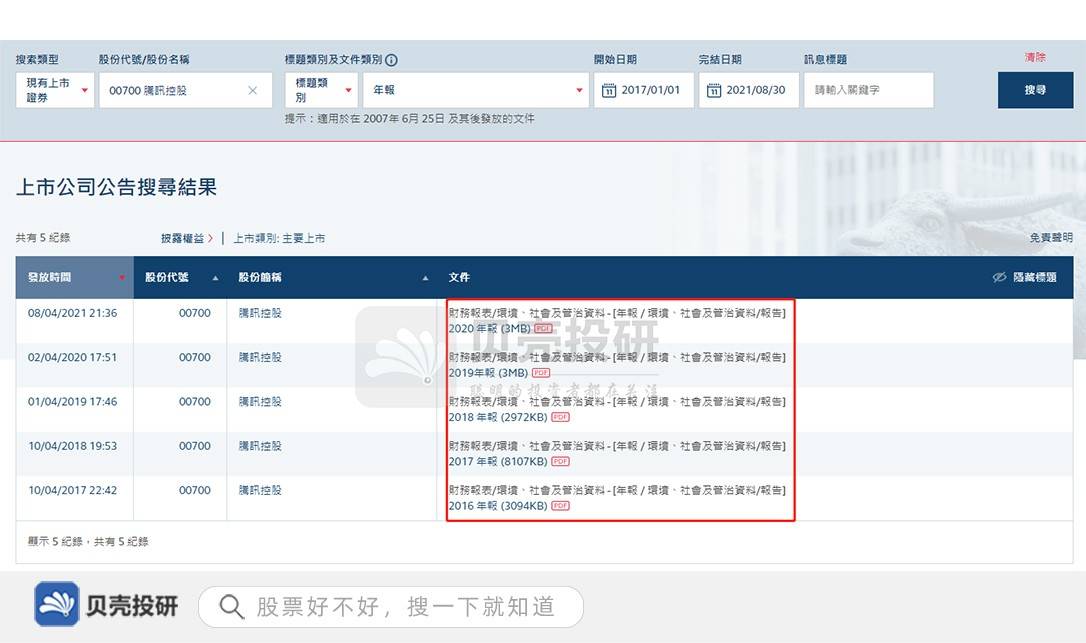The image size is (1086, 643).
Task: Open the 2019年報 (3MB) document link
Action: (488, 373)
